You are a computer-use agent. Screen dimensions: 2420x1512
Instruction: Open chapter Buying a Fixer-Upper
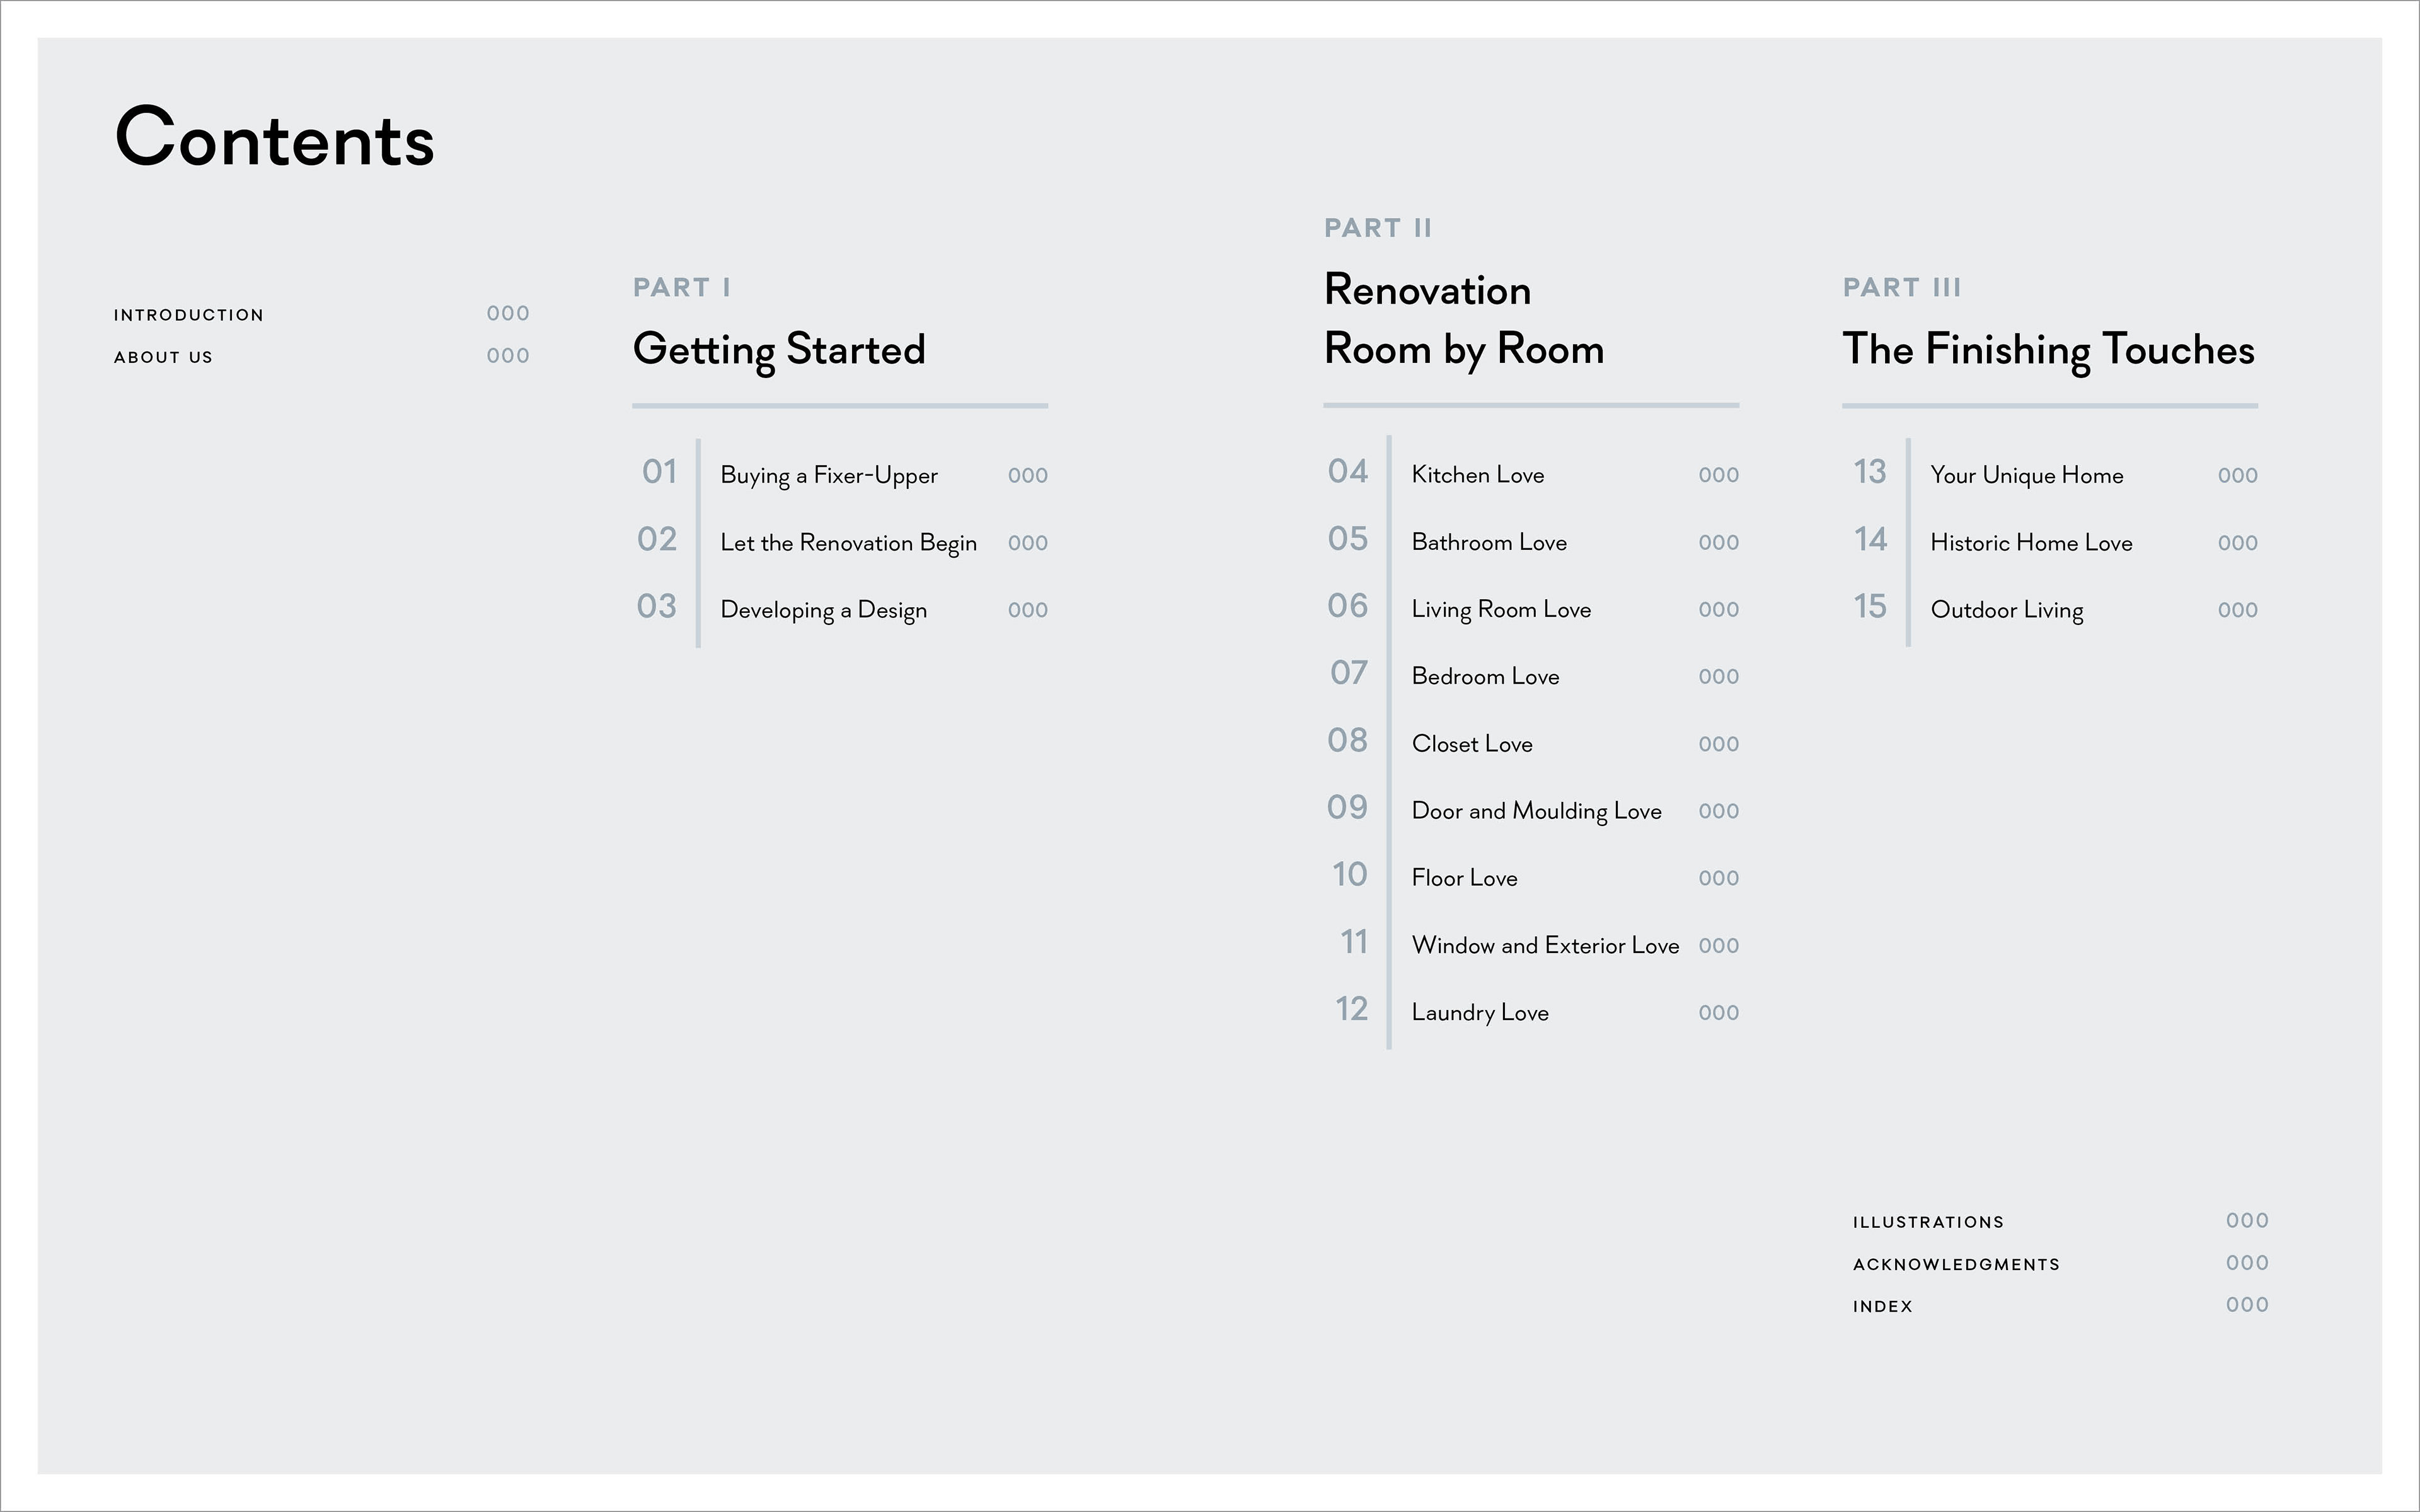point(828,475)
